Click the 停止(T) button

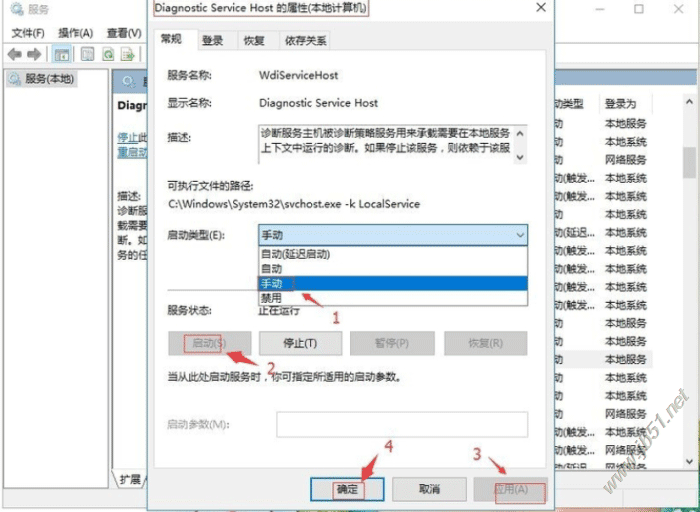pyautogui.click(x=300, y=343)
